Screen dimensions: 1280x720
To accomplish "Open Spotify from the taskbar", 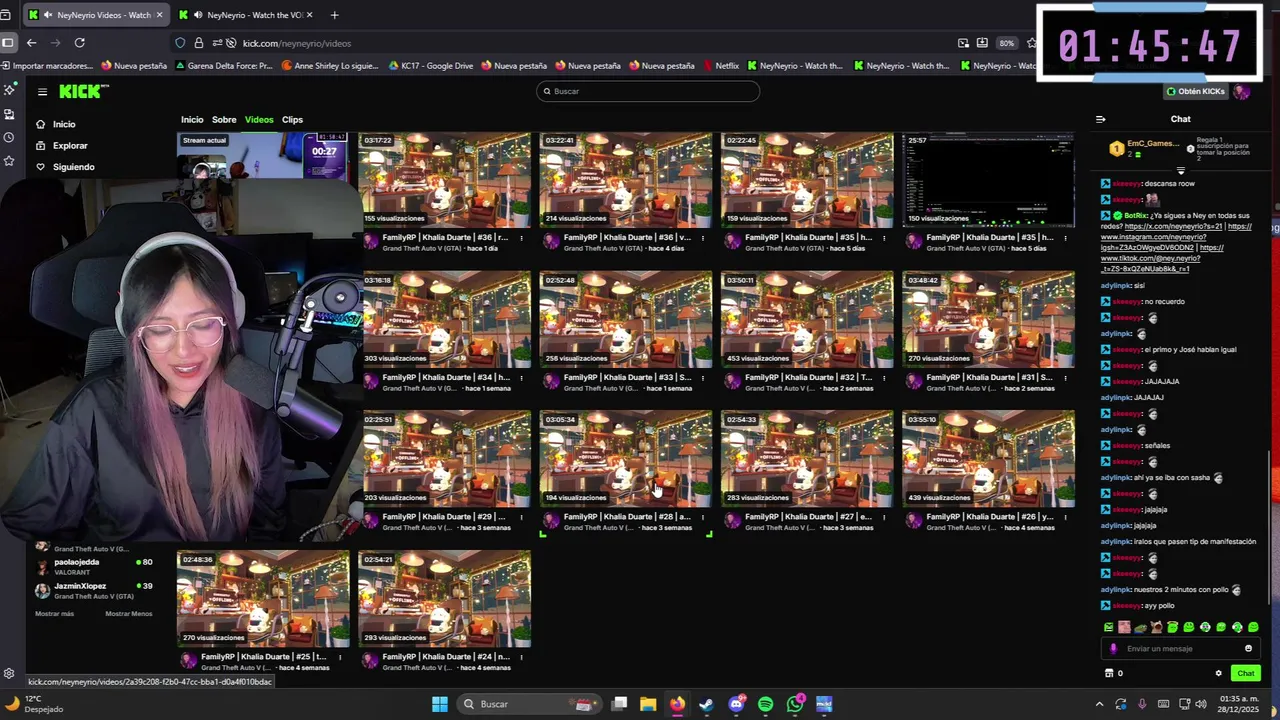I will (765, 704).
